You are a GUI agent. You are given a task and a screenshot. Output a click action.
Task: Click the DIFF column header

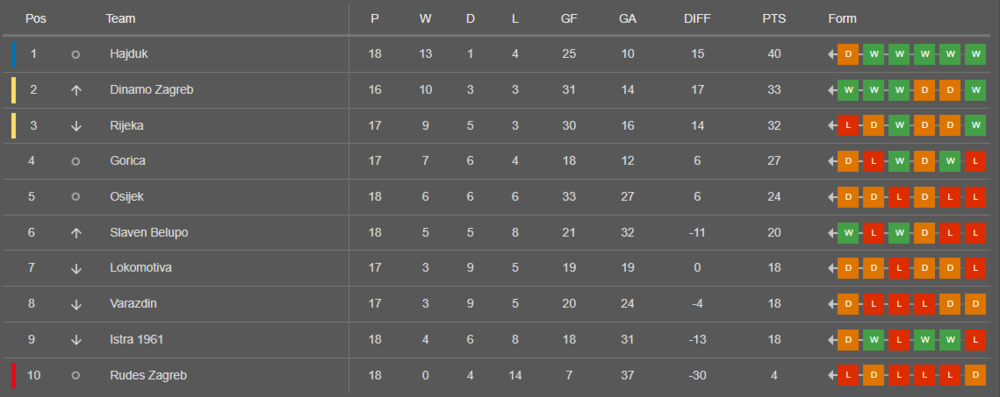click(697, 19)
